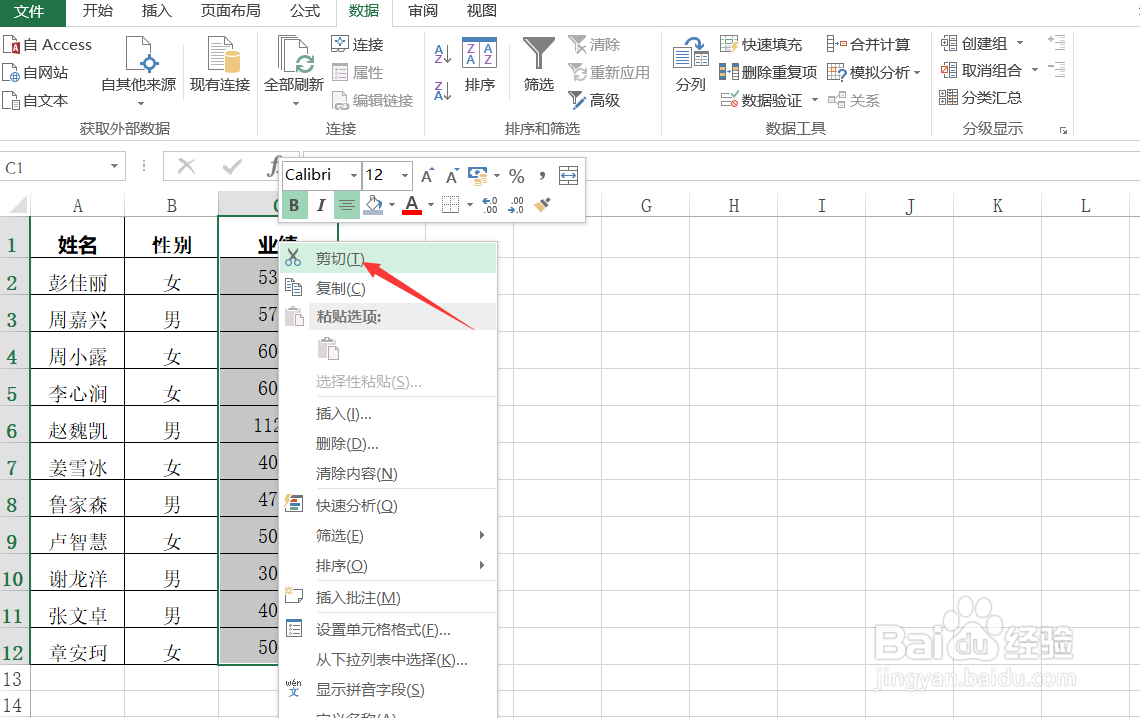Choose 复制(C) from context menu
Viewport: 1140px width, 718px height.
(388, 289)
